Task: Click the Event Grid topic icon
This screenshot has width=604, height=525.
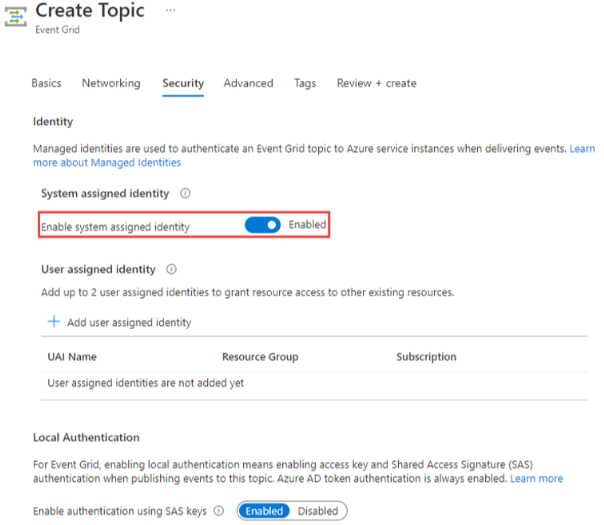Action: click(x=16, y=17)
